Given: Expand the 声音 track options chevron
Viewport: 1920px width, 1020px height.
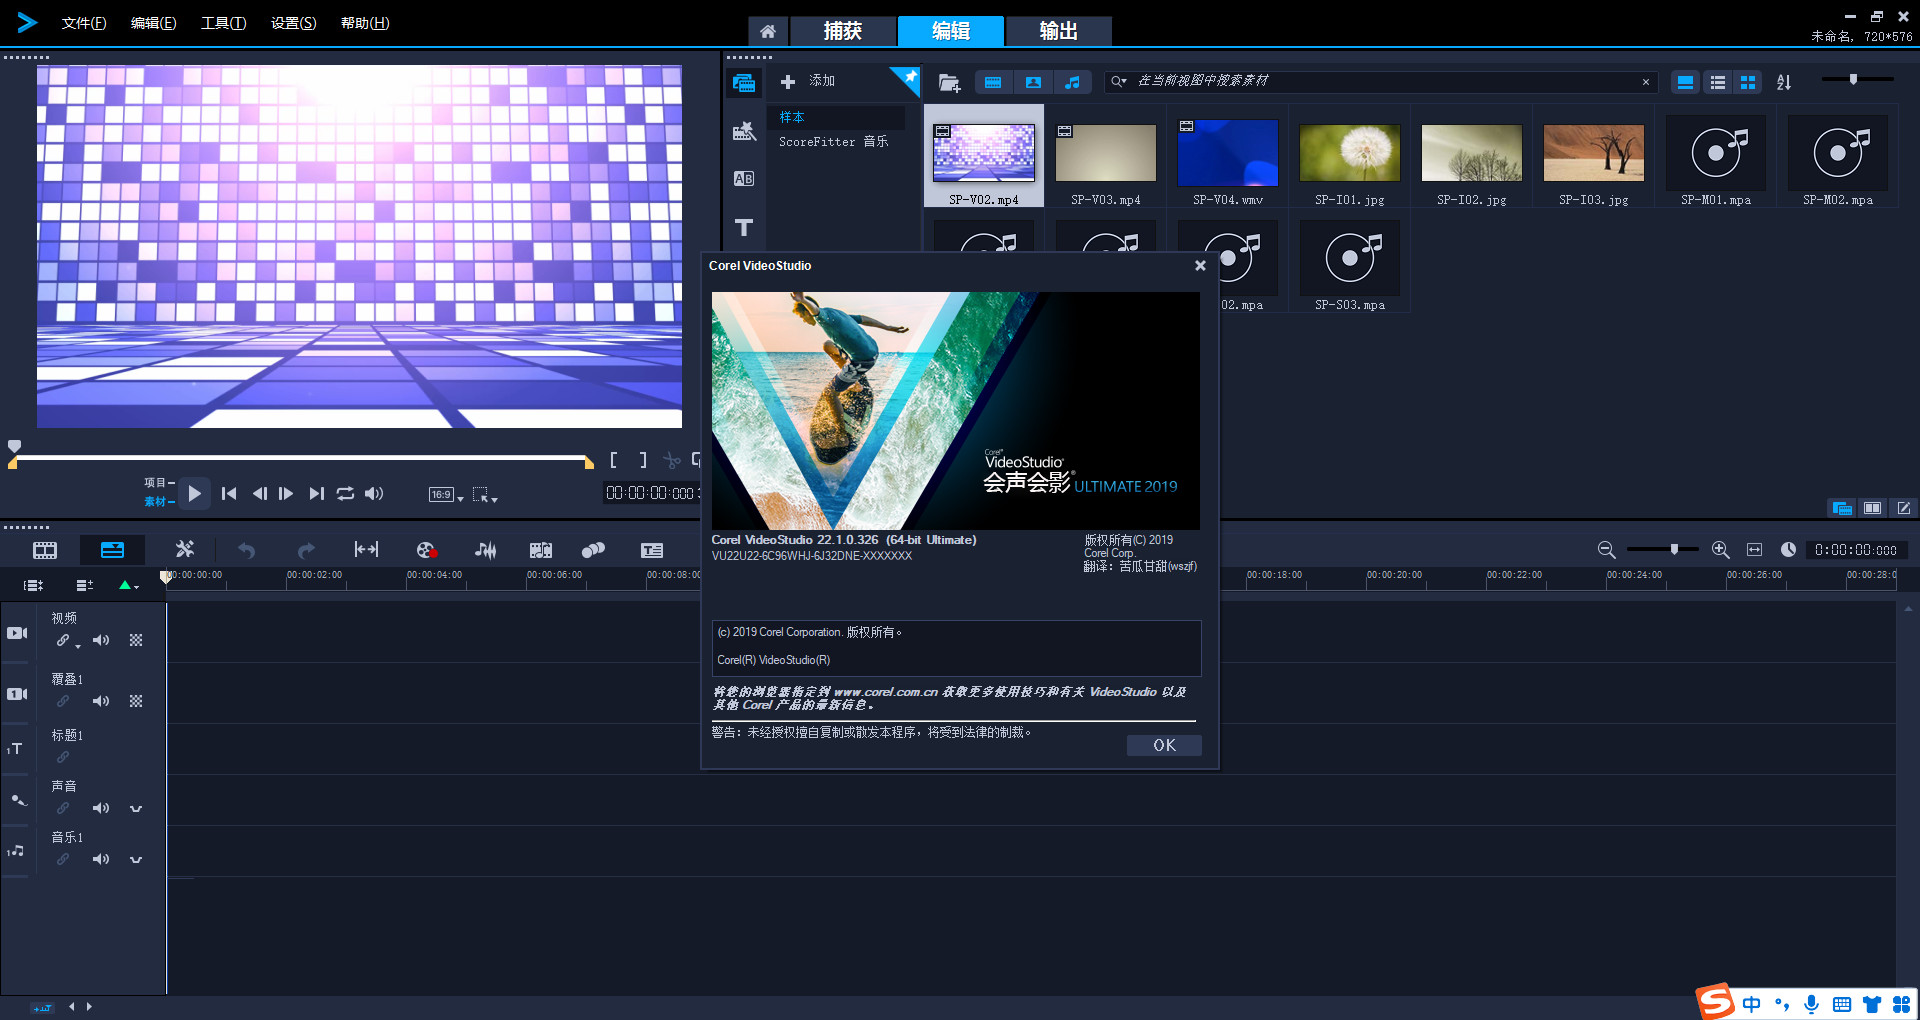Looking at the screenshot, I should 136,809.
